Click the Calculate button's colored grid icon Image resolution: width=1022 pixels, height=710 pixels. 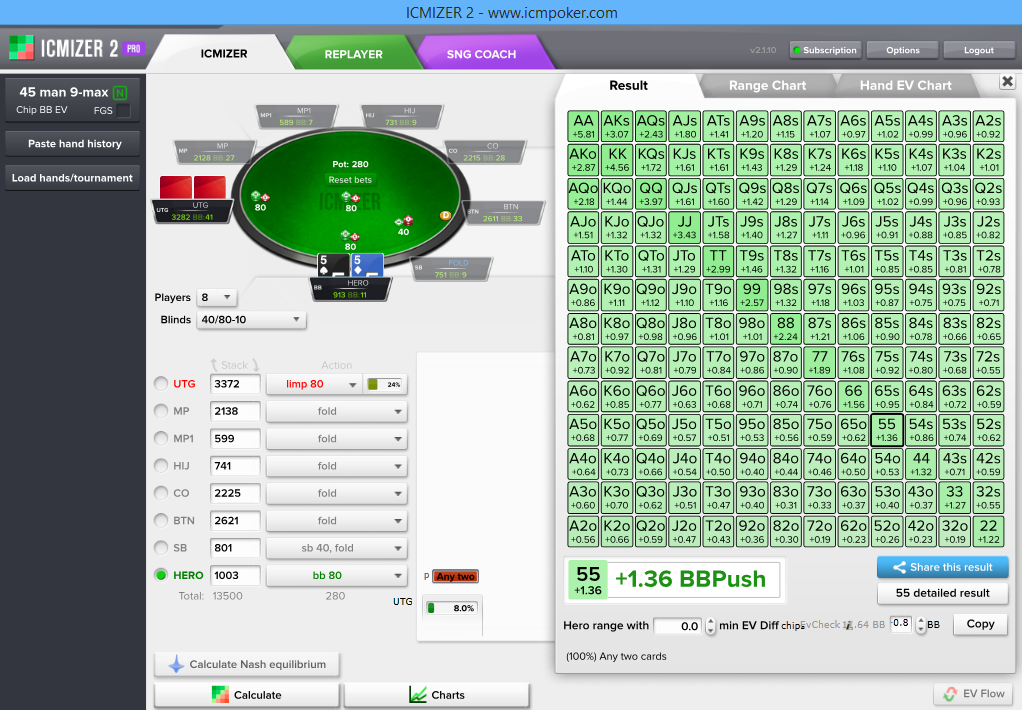(220, 694)
